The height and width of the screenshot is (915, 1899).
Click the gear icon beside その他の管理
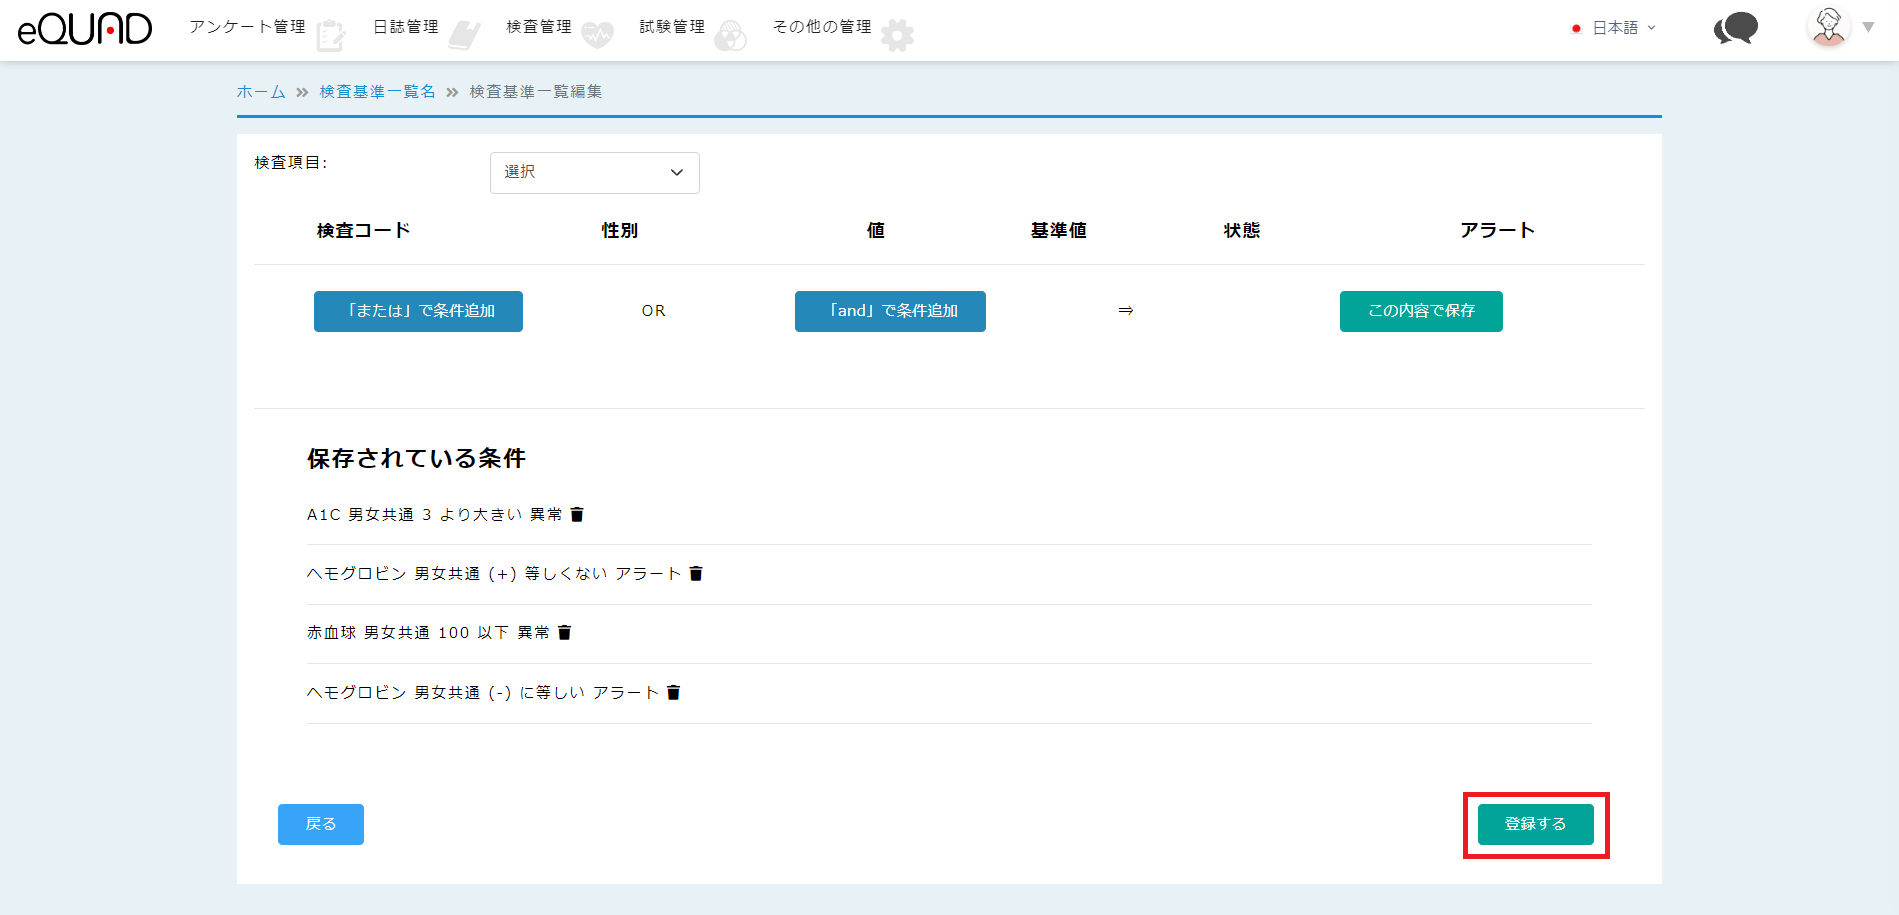click(897, 36)
